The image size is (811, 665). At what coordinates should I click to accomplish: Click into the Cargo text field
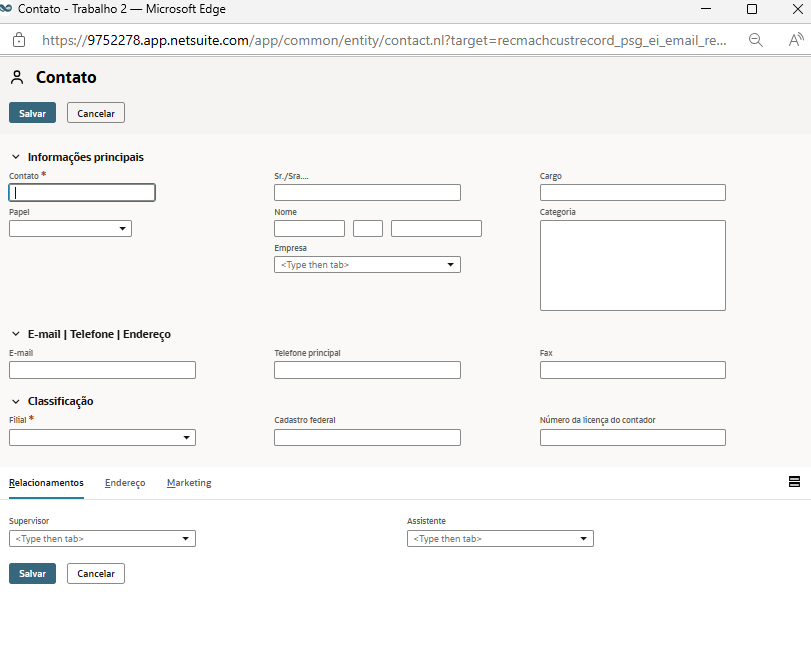(x=632, y=193)
